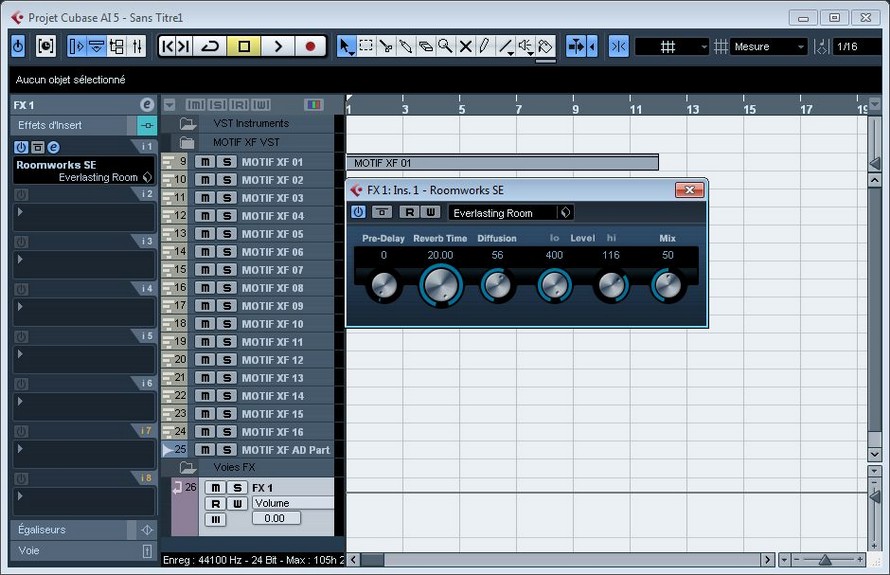
Task: Click the Read automation button on FX 1 track
Action: (x=214, y=503)
